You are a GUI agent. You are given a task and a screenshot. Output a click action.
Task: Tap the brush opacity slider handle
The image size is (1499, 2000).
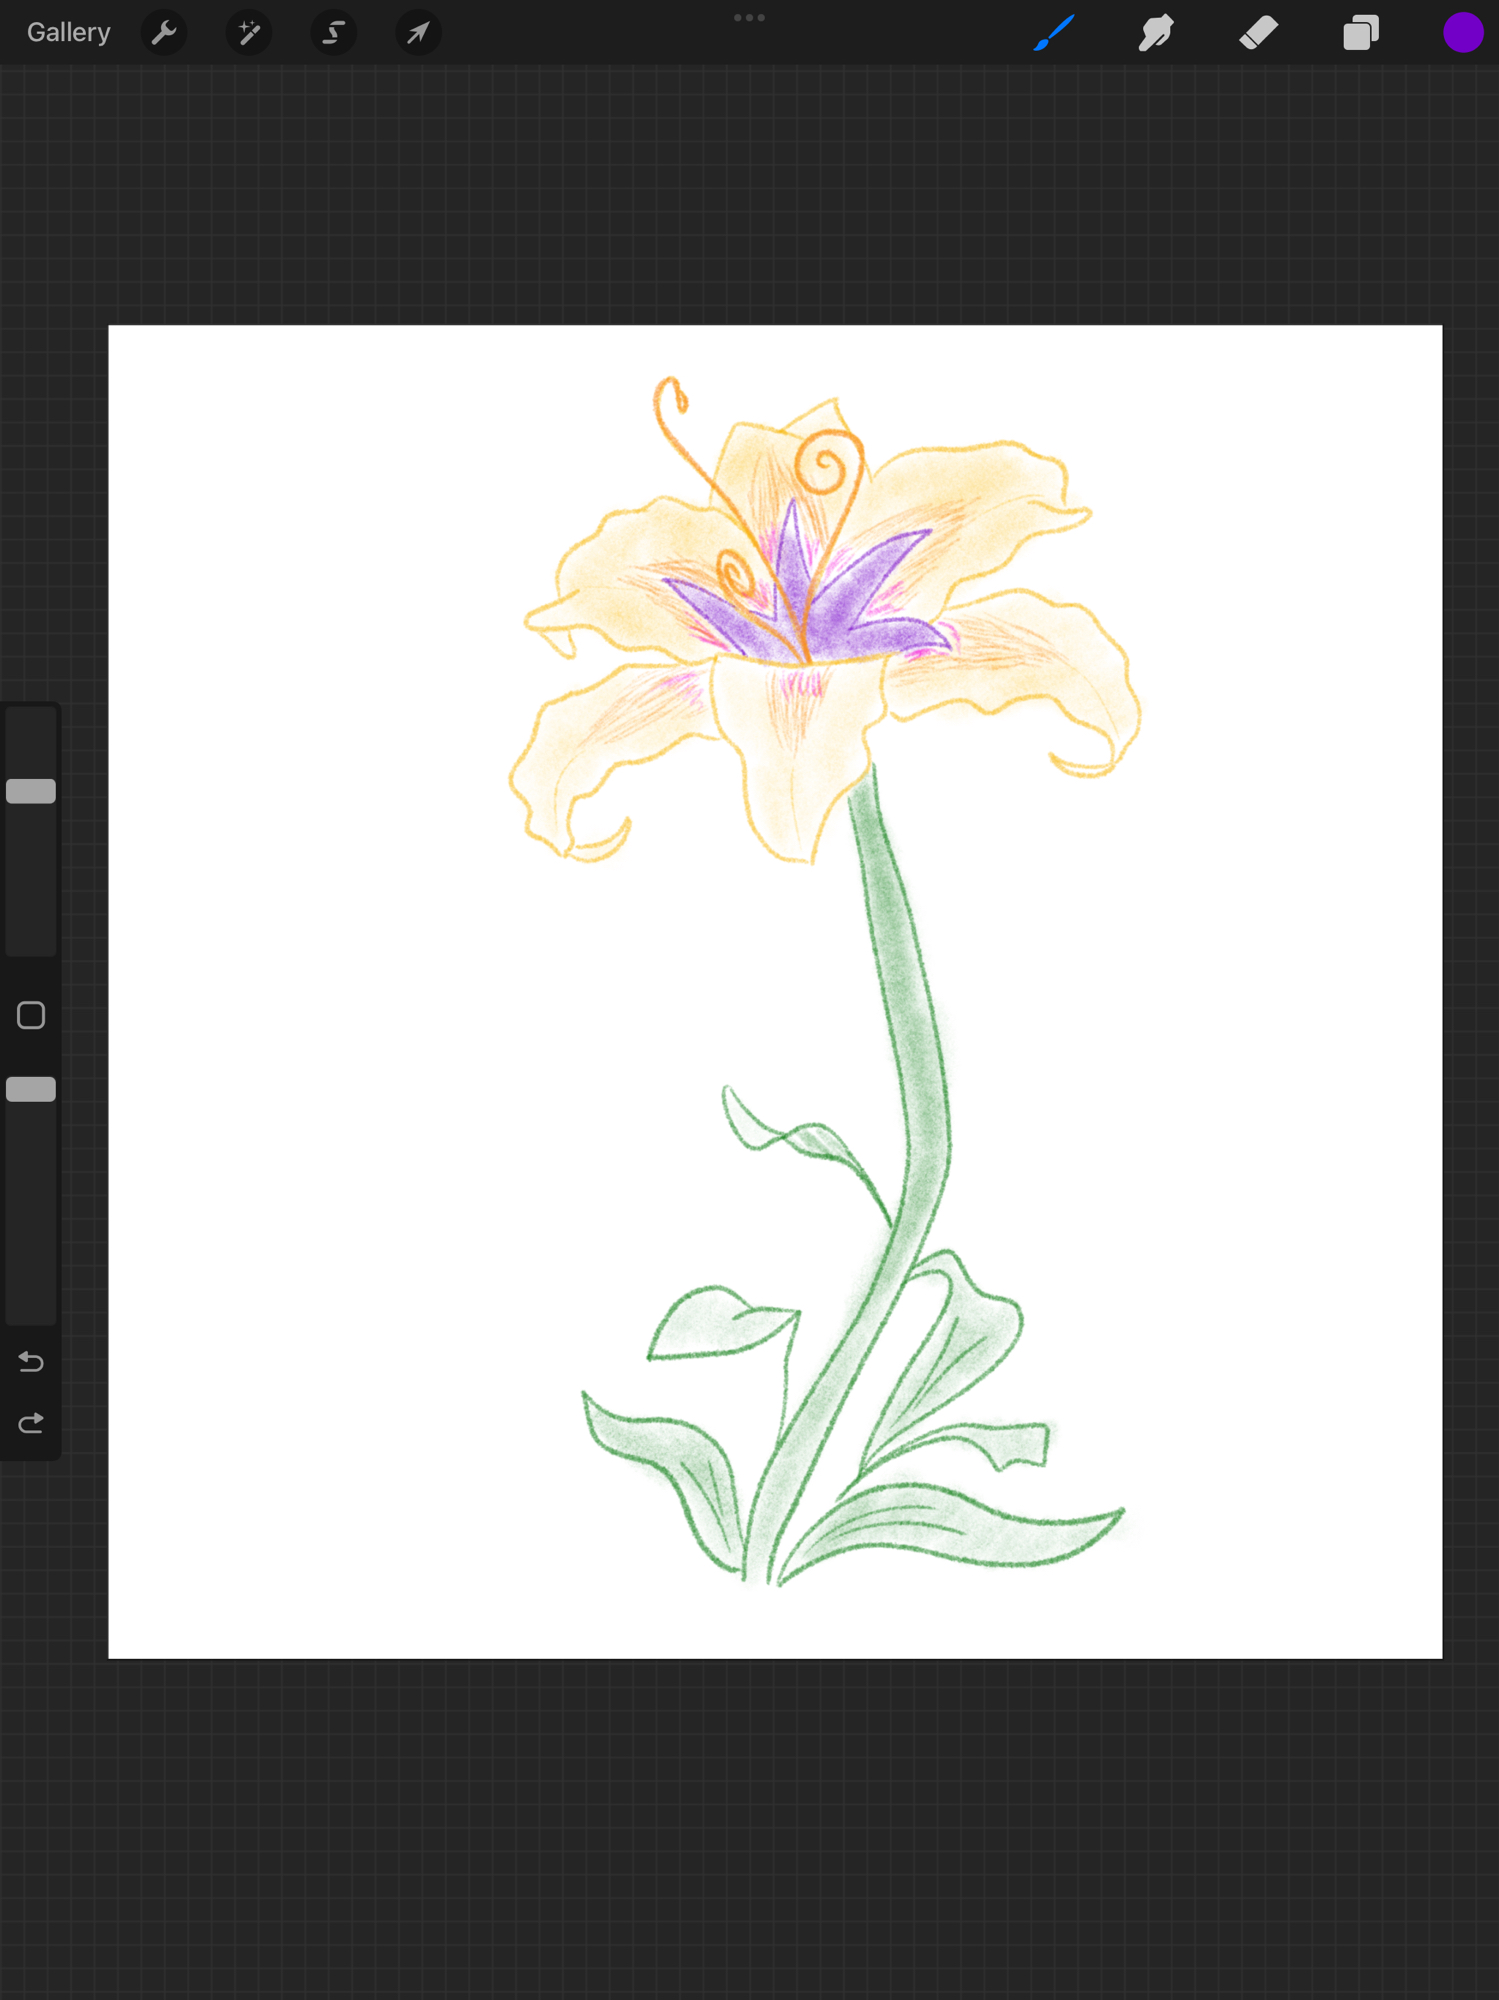click(31, 1089)
